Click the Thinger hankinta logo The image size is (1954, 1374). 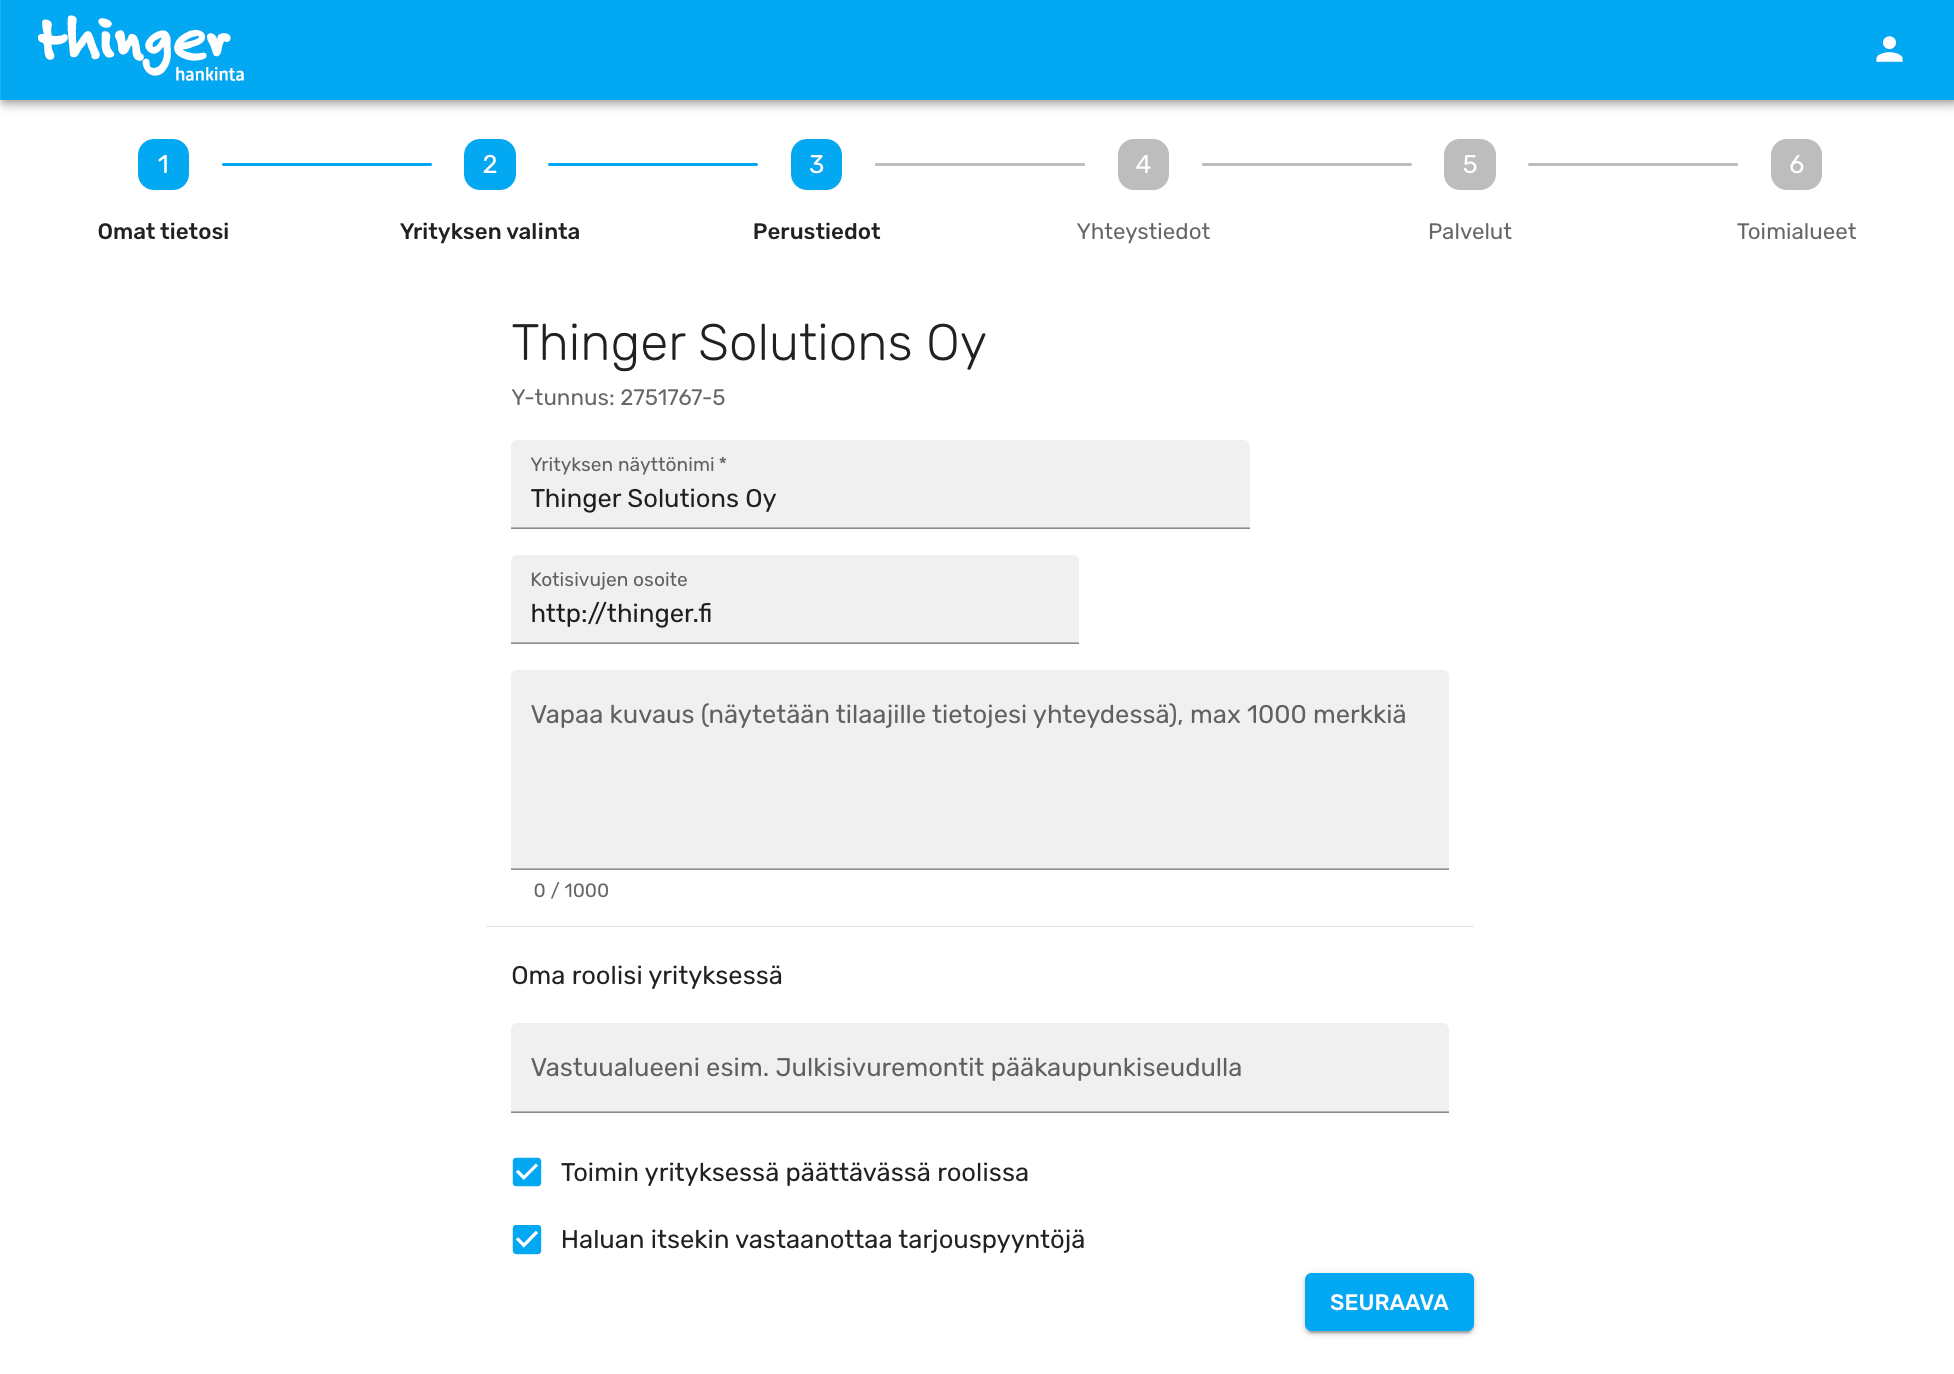pos(141,48)
